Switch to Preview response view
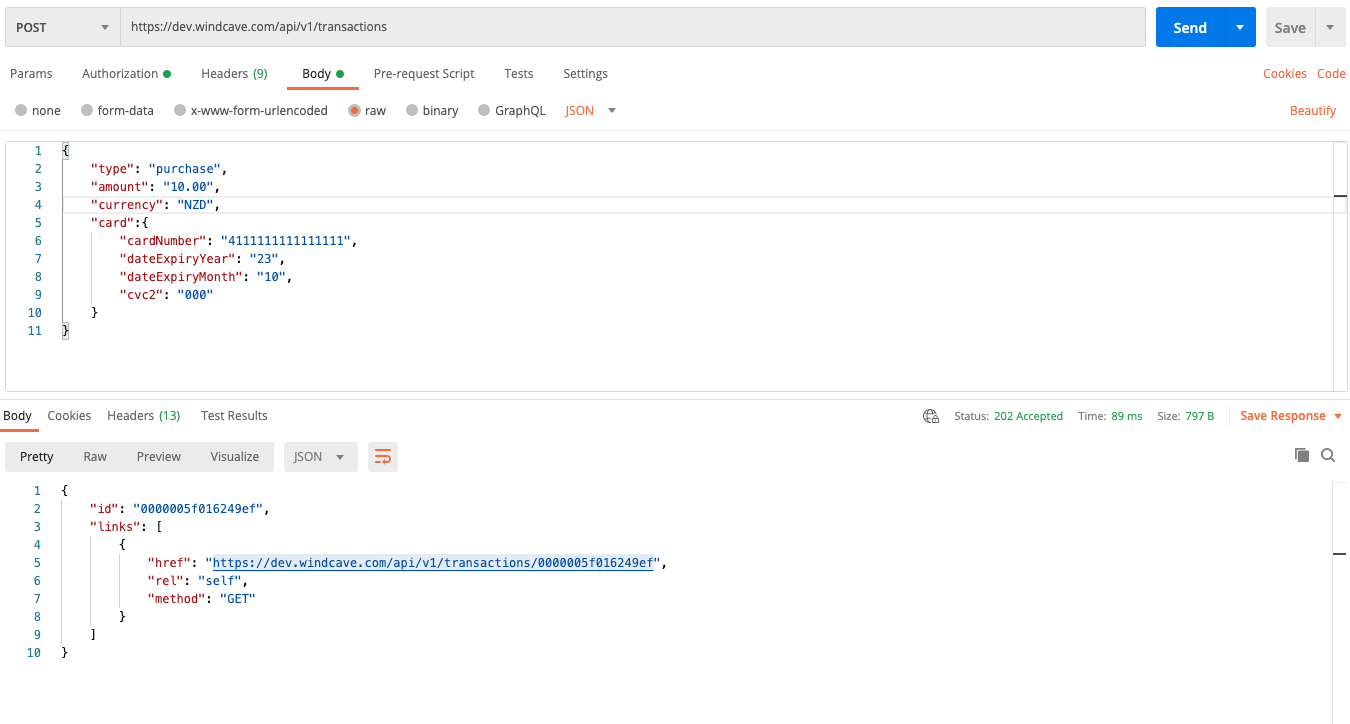1350x724 pixels. click(x=159, y=457)
